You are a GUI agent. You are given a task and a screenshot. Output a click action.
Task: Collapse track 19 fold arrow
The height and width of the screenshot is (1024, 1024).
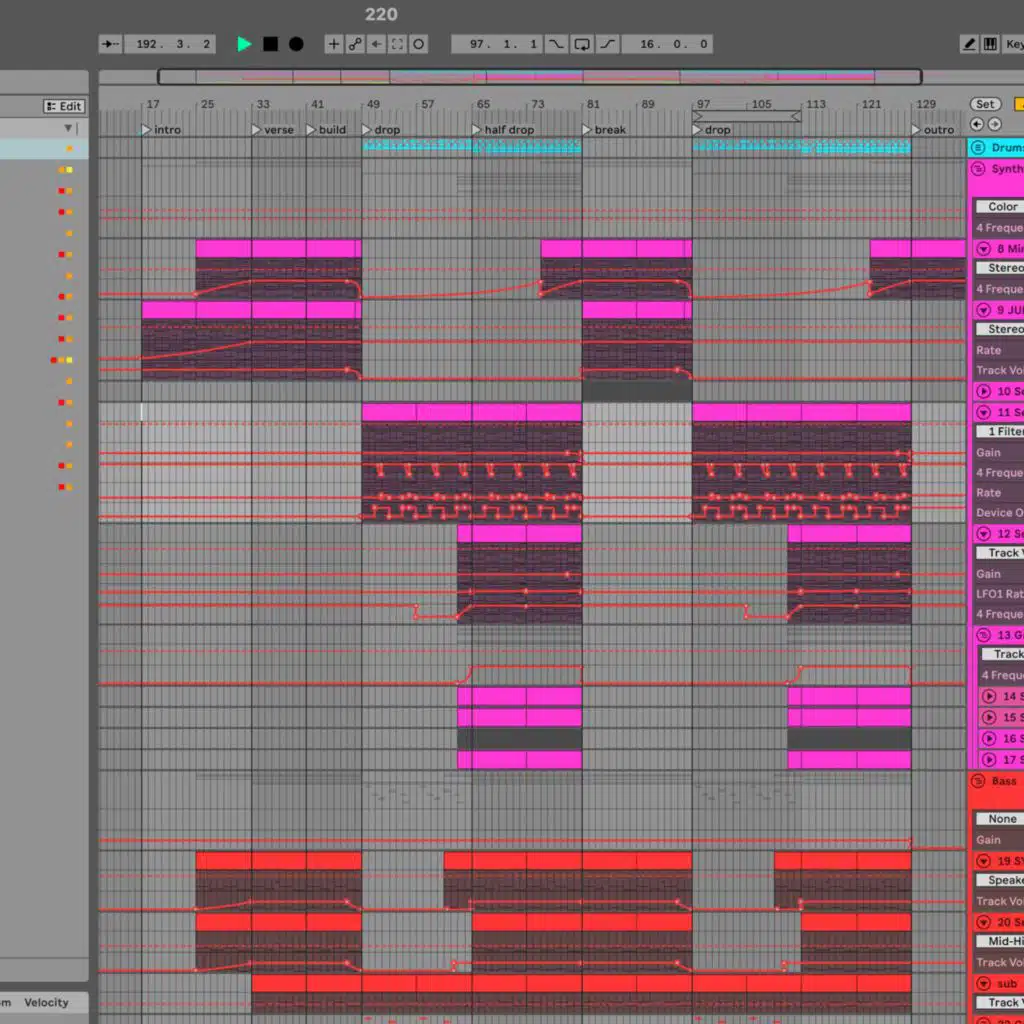(x=984, y=861)
